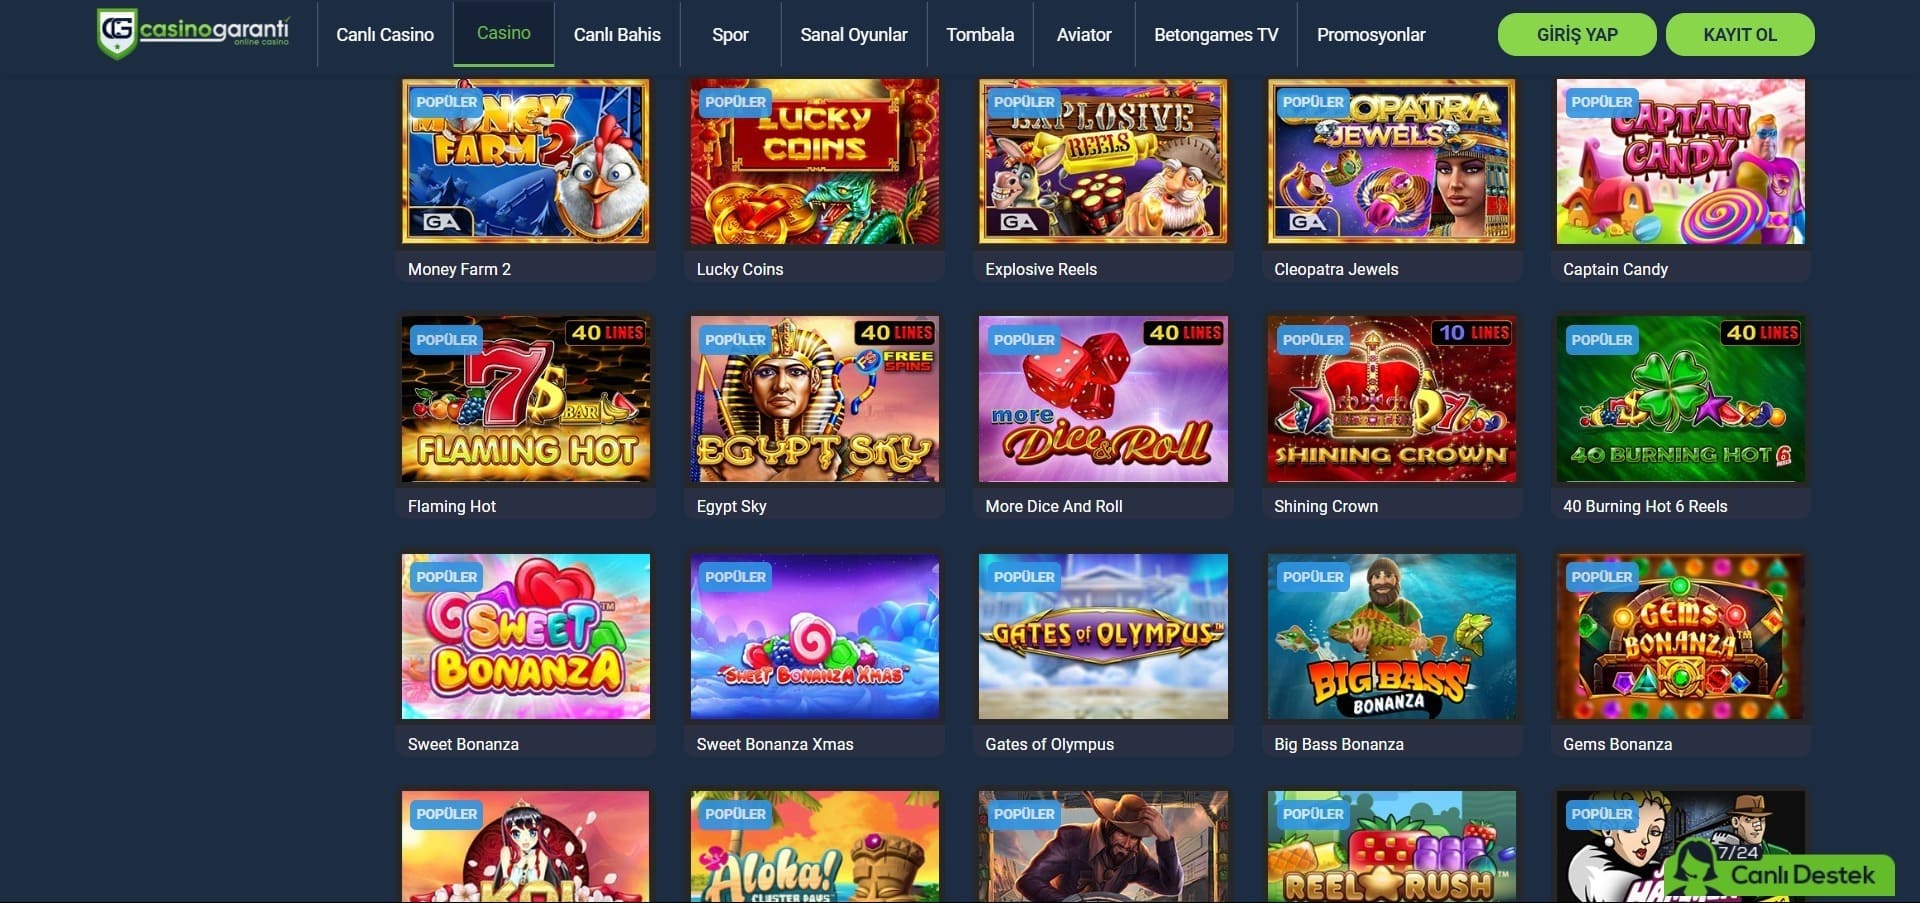Screen dimensions: 1920x903
Task: Launch the Lucky Coins game
Action: [815, 161]
